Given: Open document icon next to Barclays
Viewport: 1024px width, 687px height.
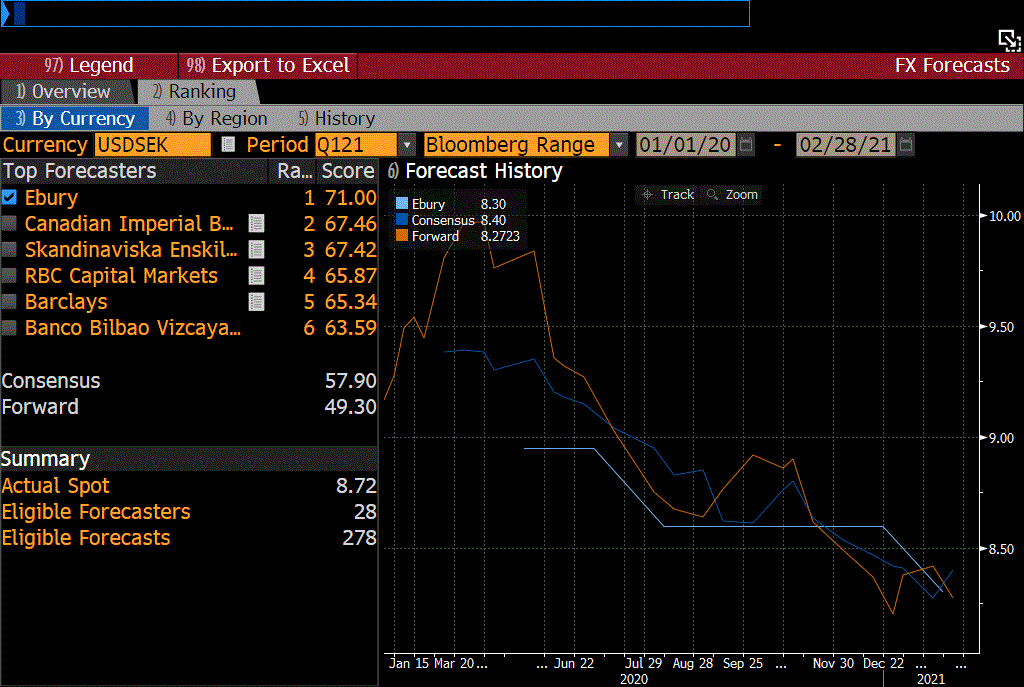Looking at the screenshot, I should pos(257,302).
